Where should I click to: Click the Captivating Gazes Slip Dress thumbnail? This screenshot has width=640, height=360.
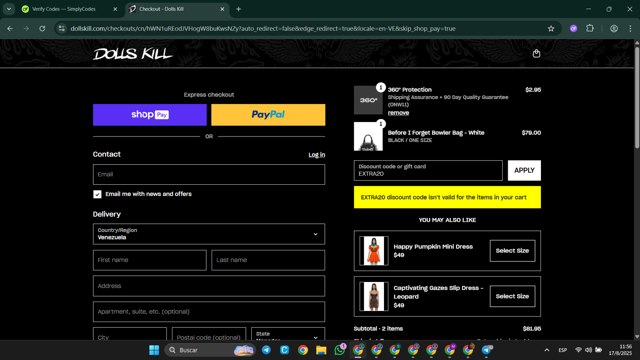pos(374,296)
